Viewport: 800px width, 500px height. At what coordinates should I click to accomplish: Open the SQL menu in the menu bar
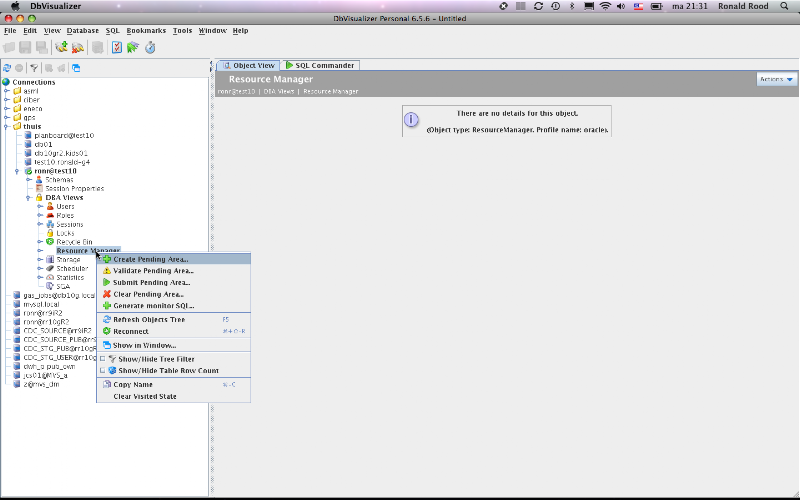tap(112, 31)
